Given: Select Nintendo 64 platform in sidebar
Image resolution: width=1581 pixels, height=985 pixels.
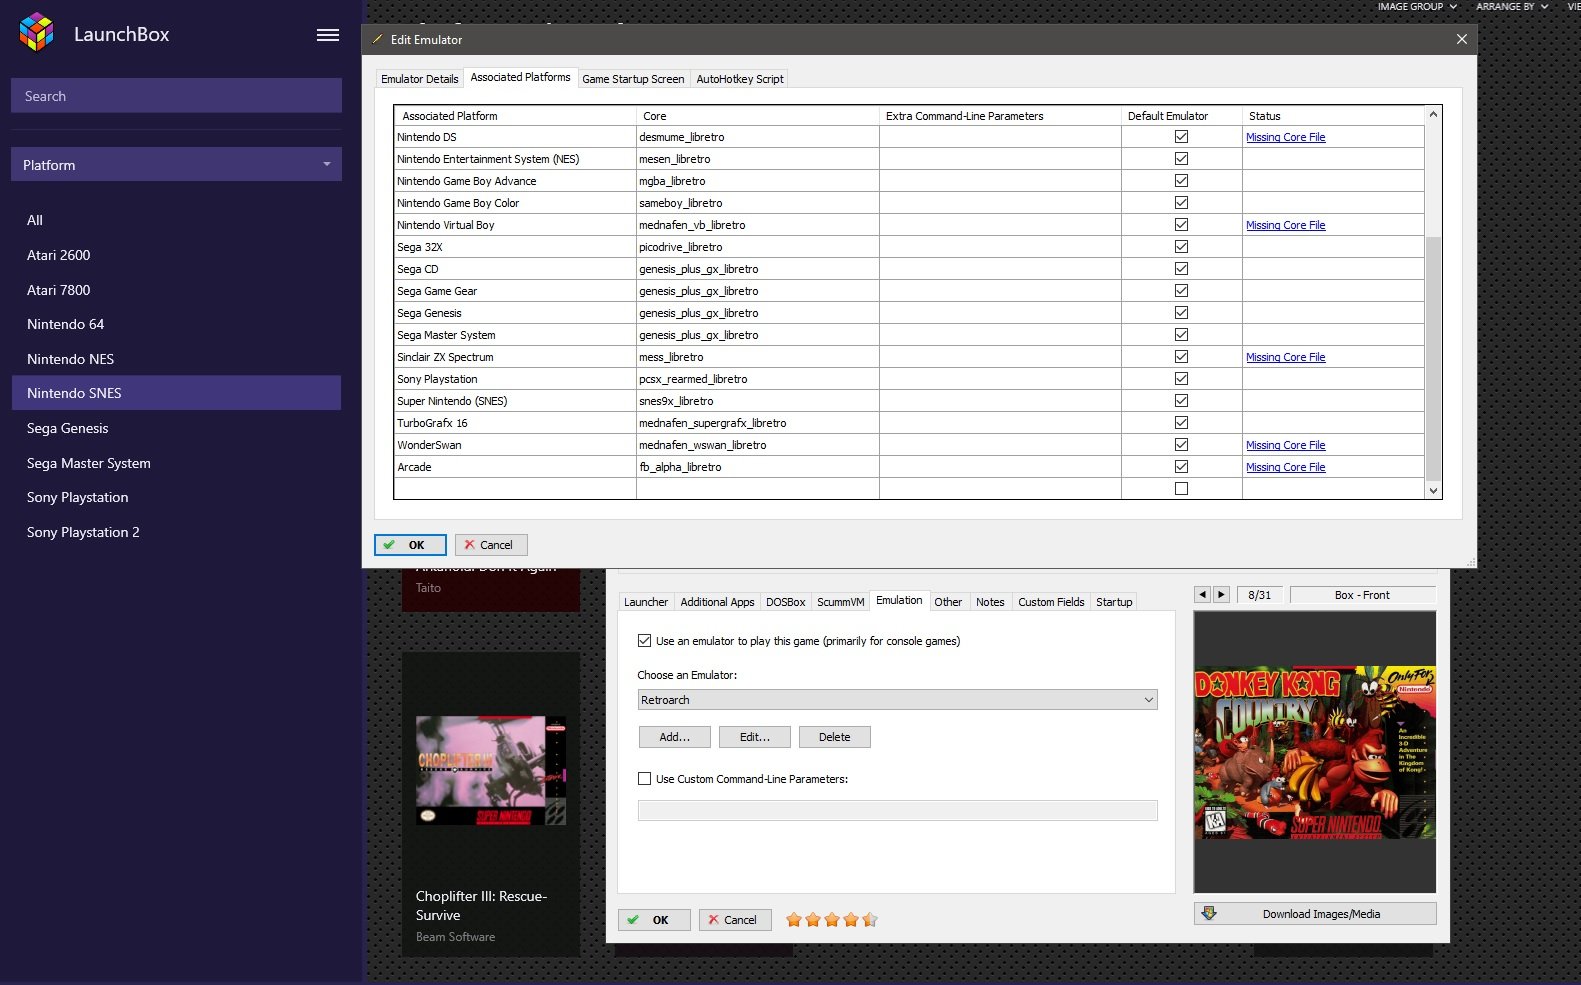Looking at the screenshot, I should [176, 324].
